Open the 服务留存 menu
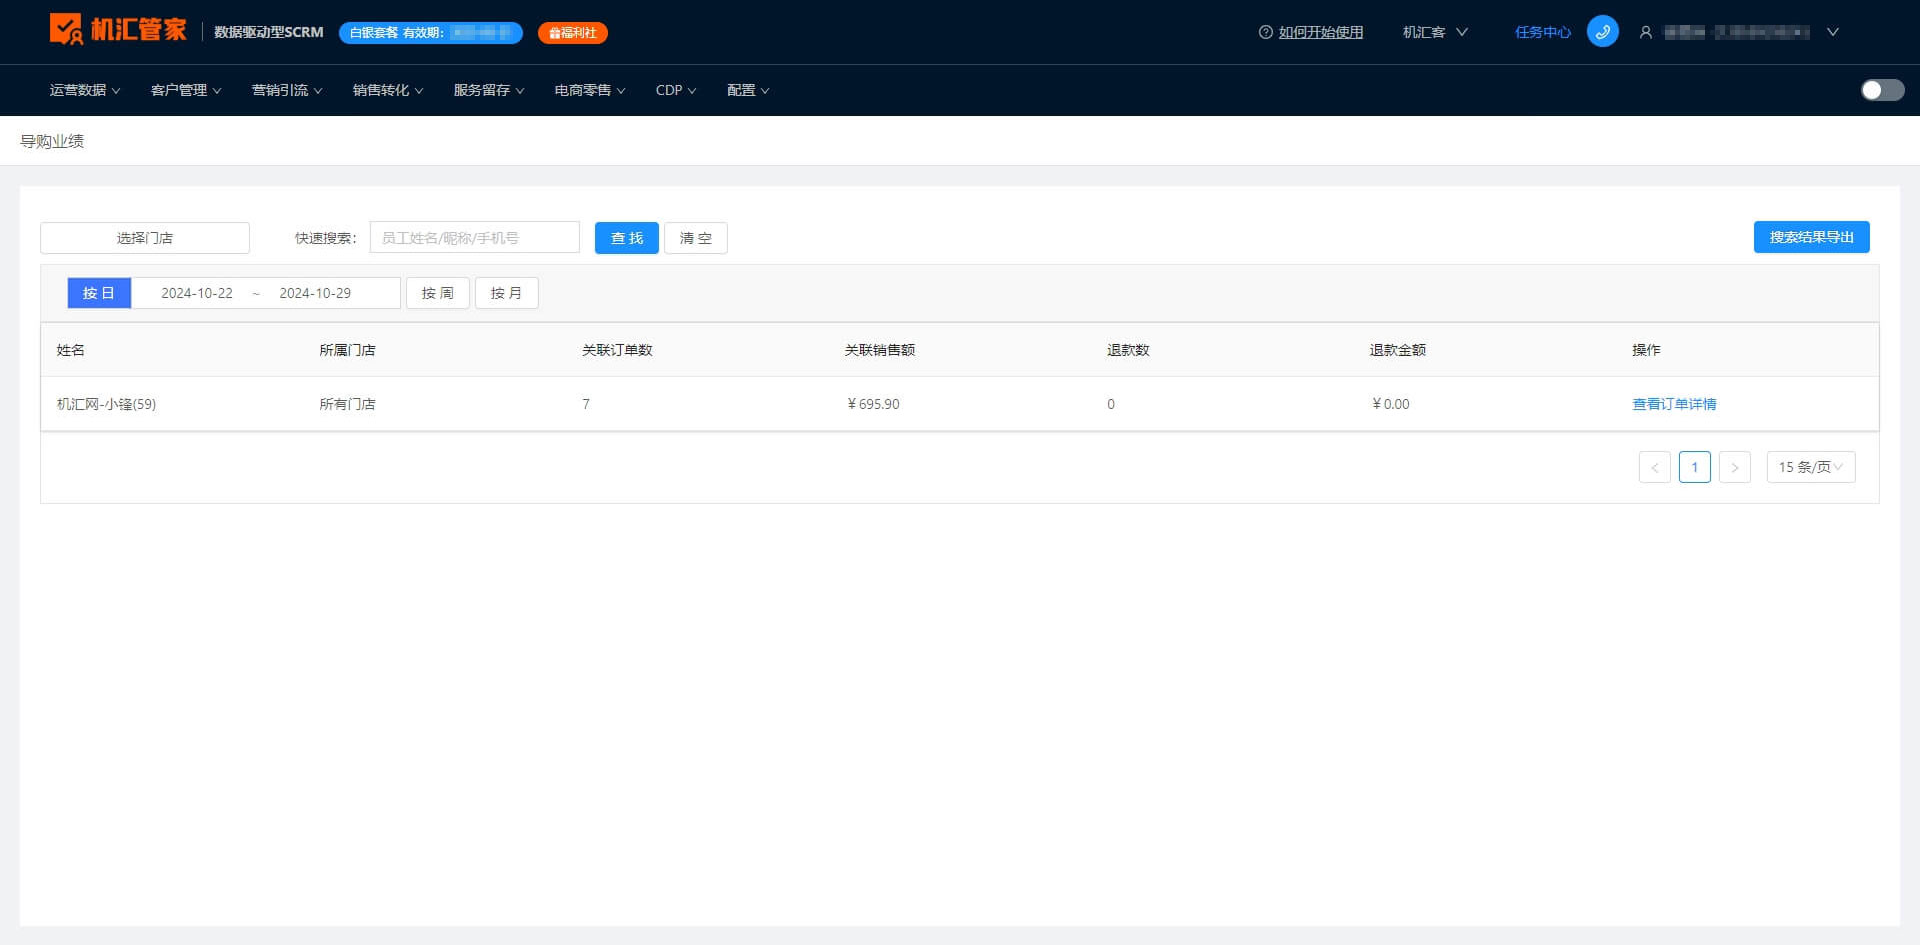This screenshot has width=1920, height=945. [x=489, y=90]
